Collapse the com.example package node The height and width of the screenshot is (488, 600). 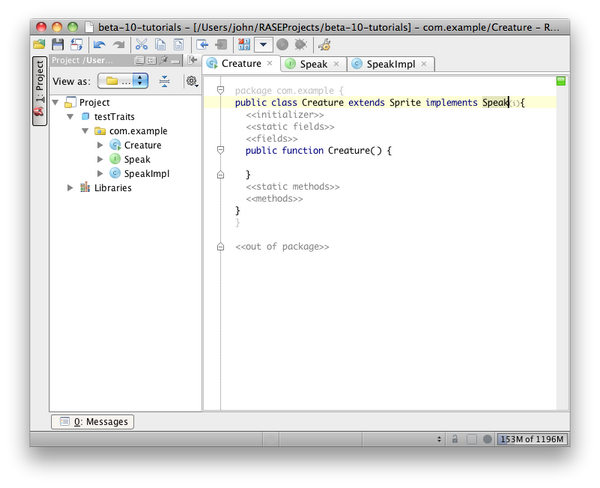[85, 131]
